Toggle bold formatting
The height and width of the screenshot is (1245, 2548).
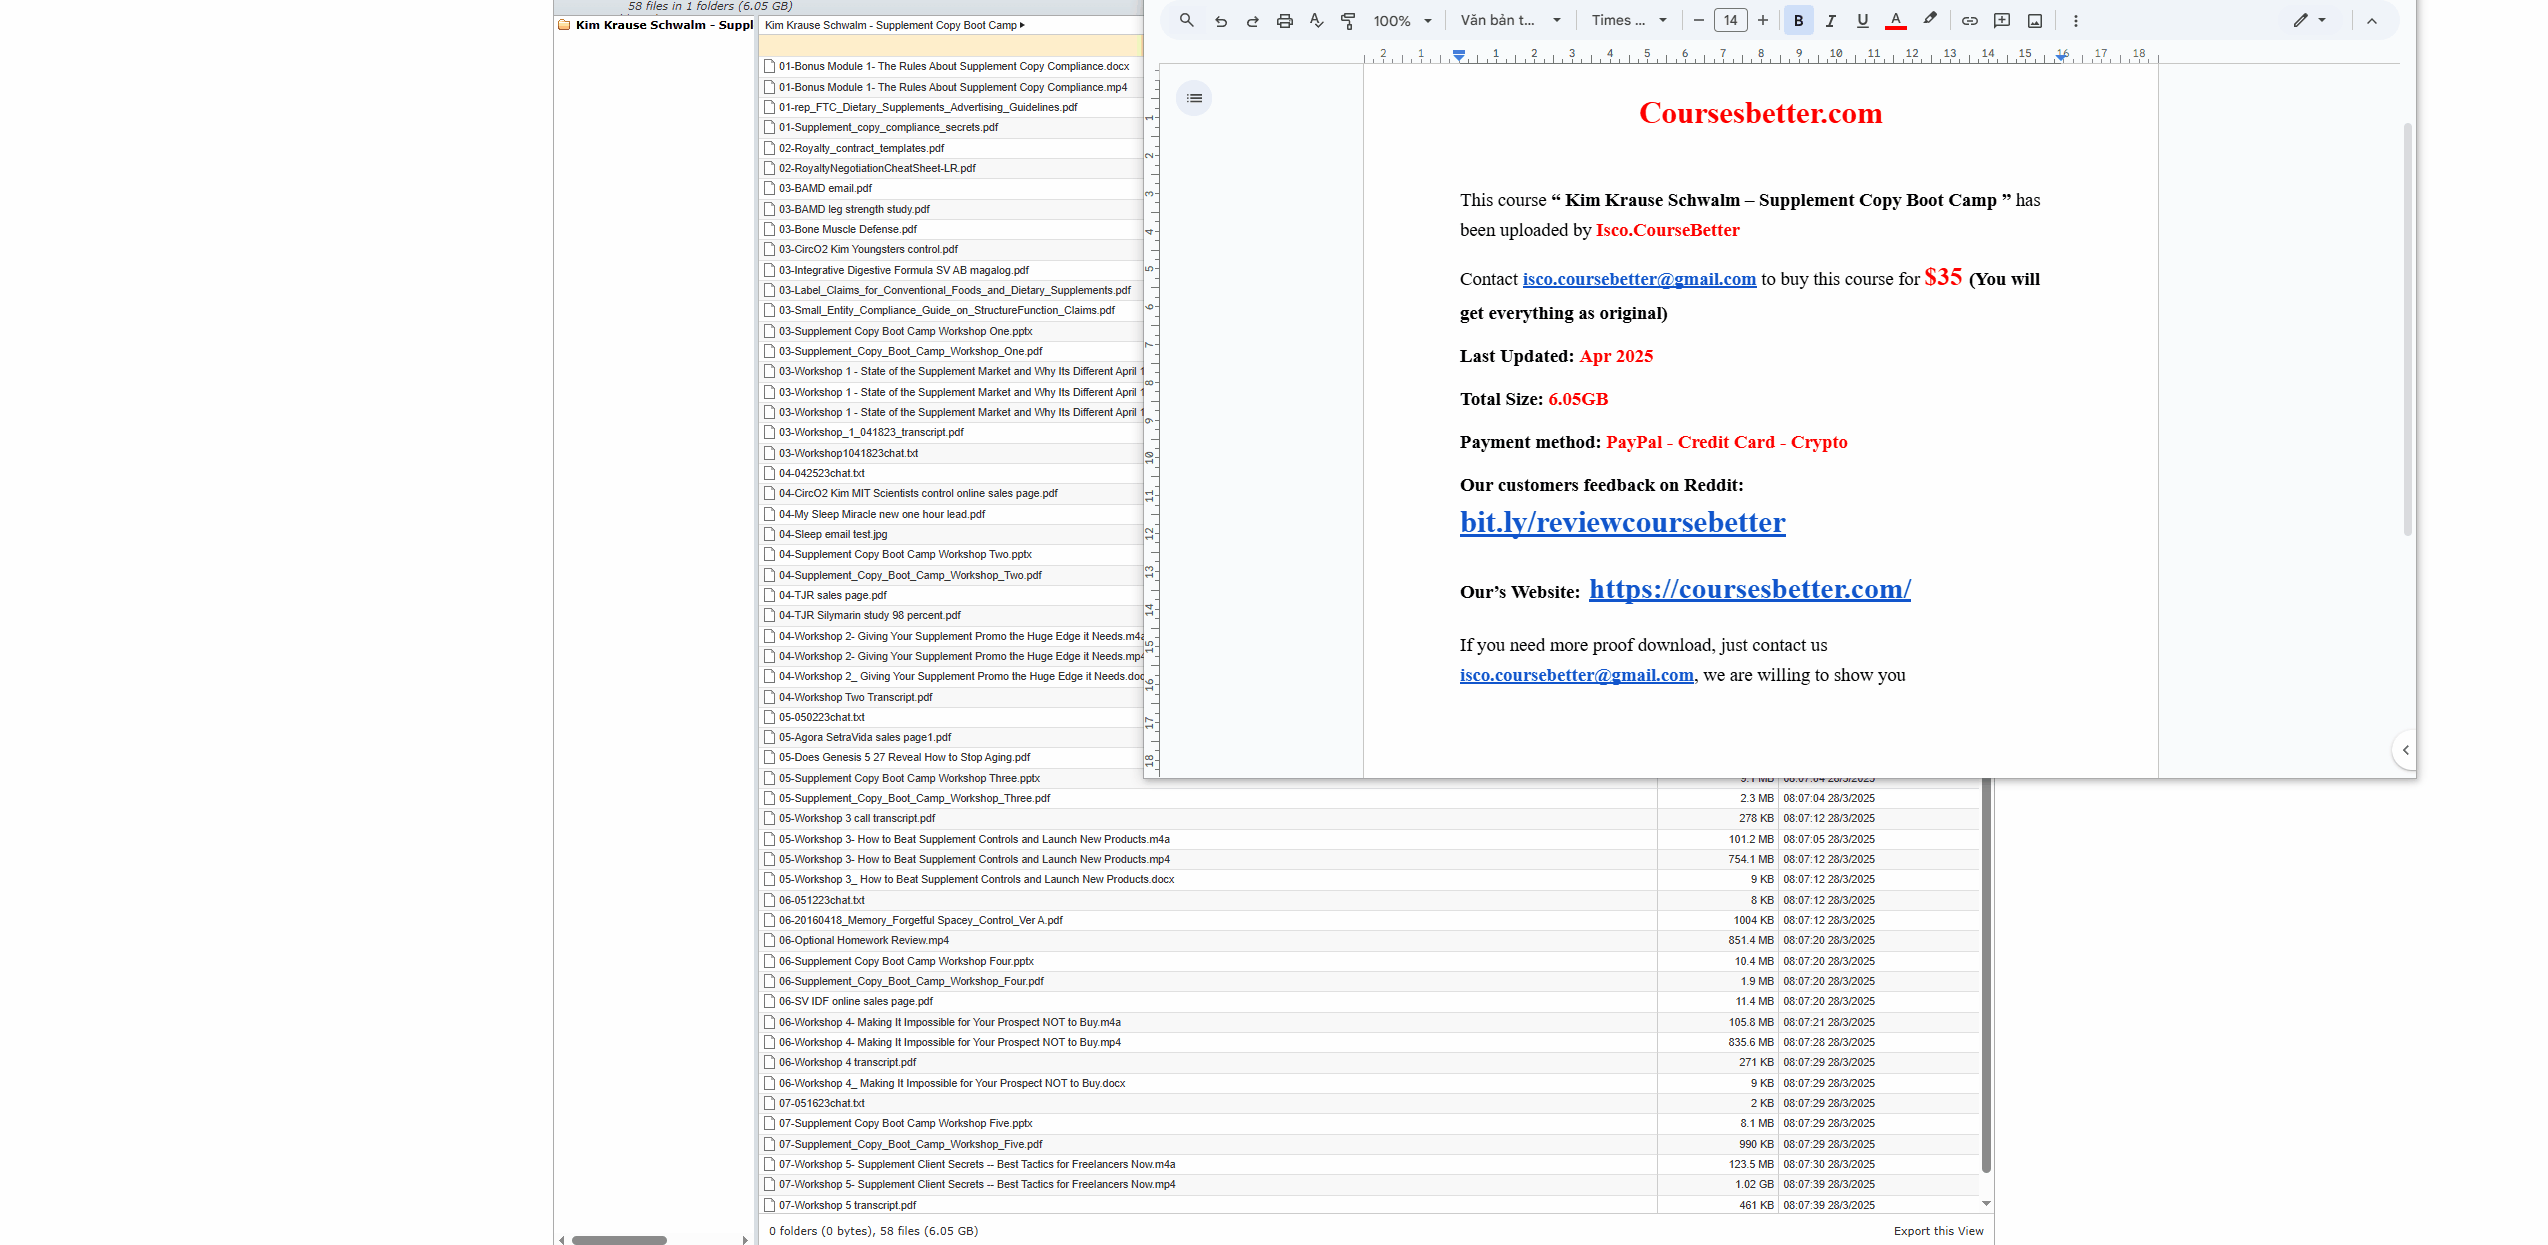click(x=1798, y=20)
